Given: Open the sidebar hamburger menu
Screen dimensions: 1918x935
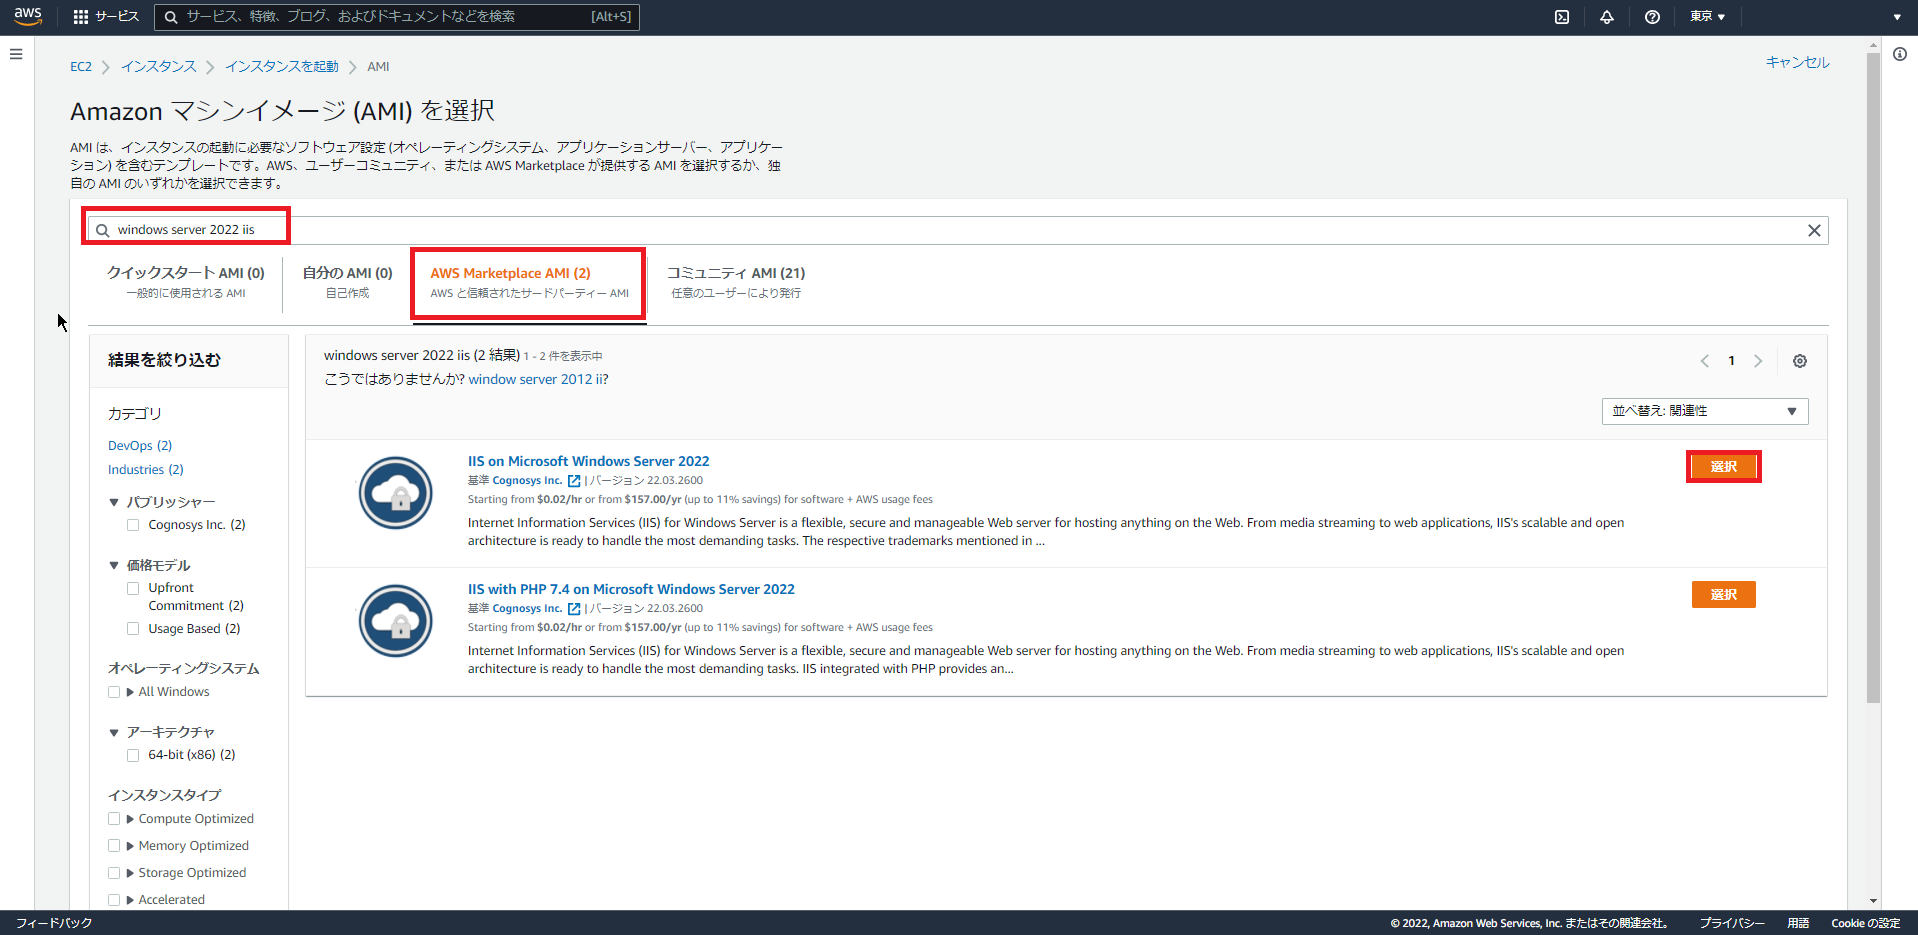Looking at the screenshot, I should click(x=15, y=53).
